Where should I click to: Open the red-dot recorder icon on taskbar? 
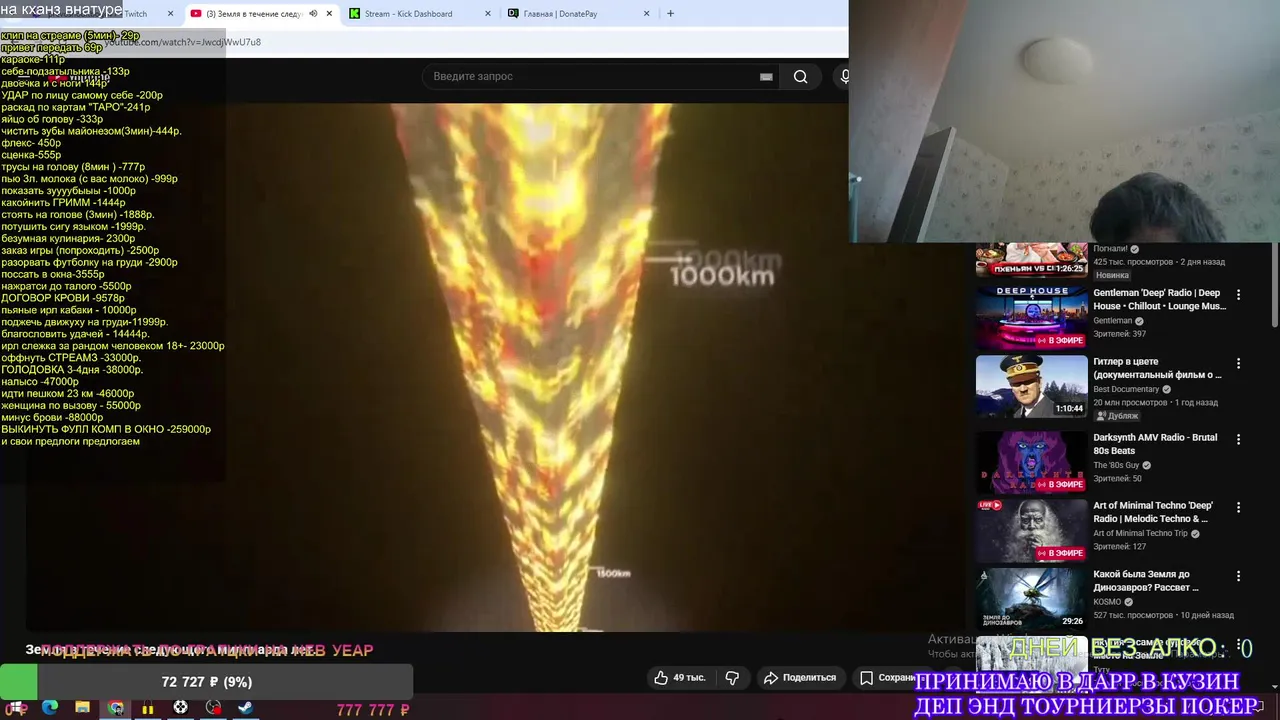213,708
